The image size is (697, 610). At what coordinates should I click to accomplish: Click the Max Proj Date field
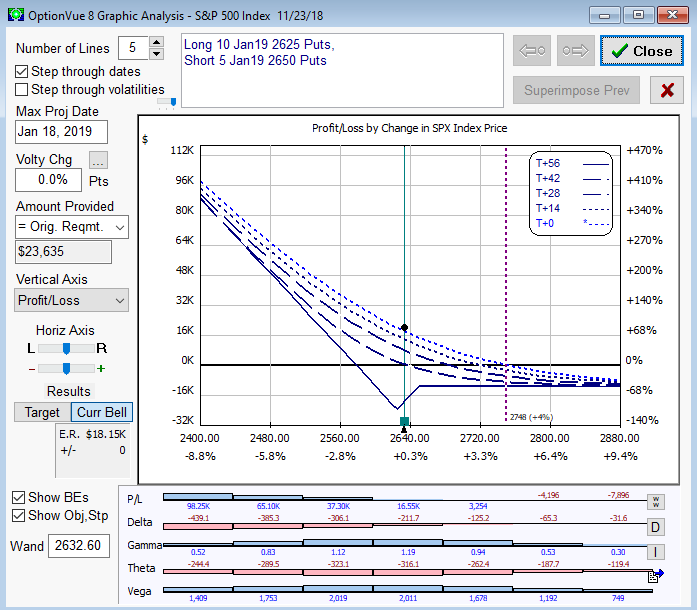click(61, 131)
